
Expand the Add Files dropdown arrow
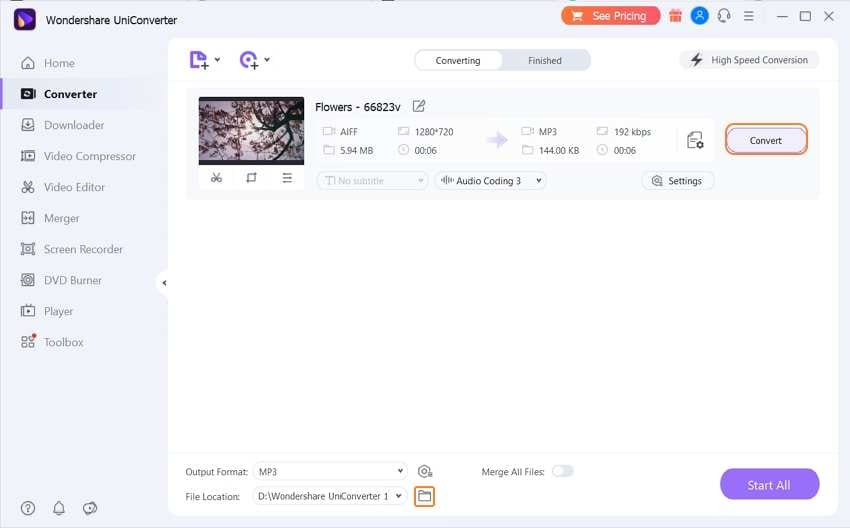tap(217, 60)
